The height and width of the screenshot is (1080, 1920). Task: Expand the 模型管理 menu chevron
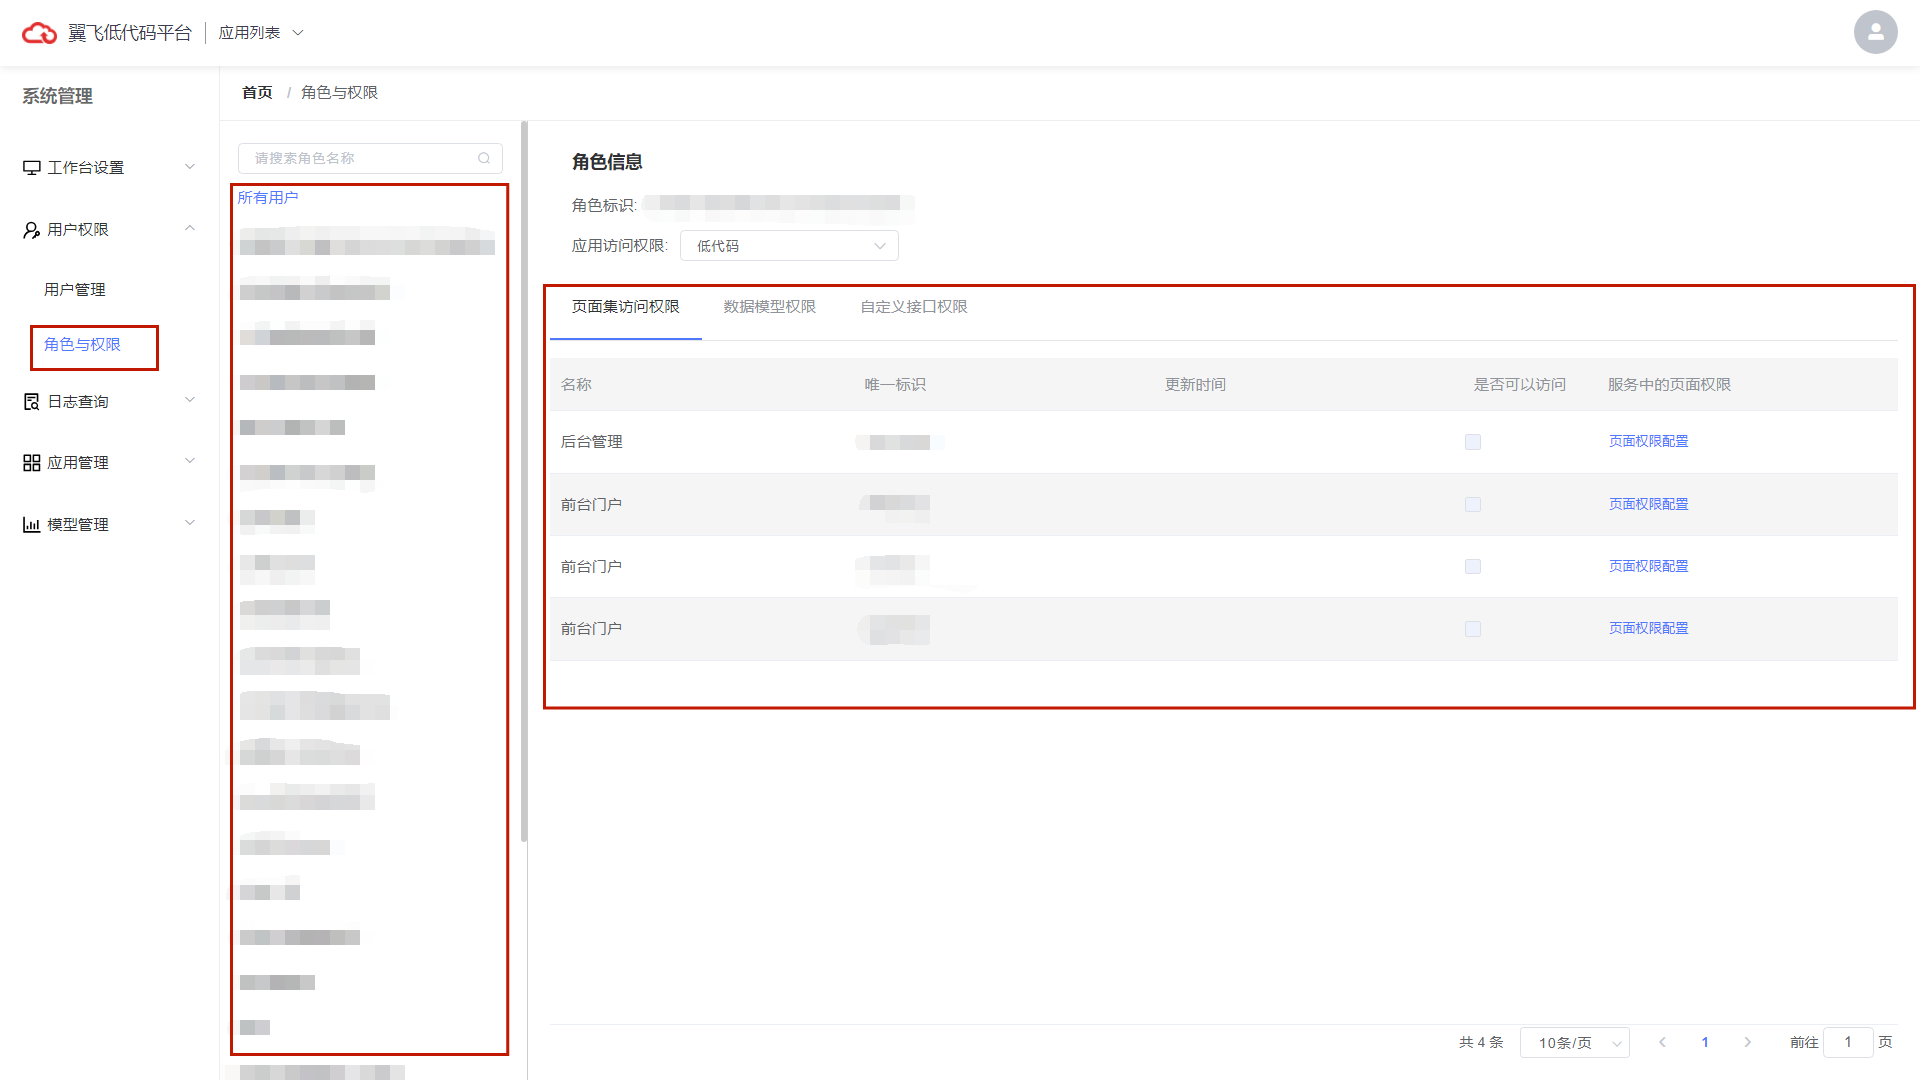pos(190,523)
